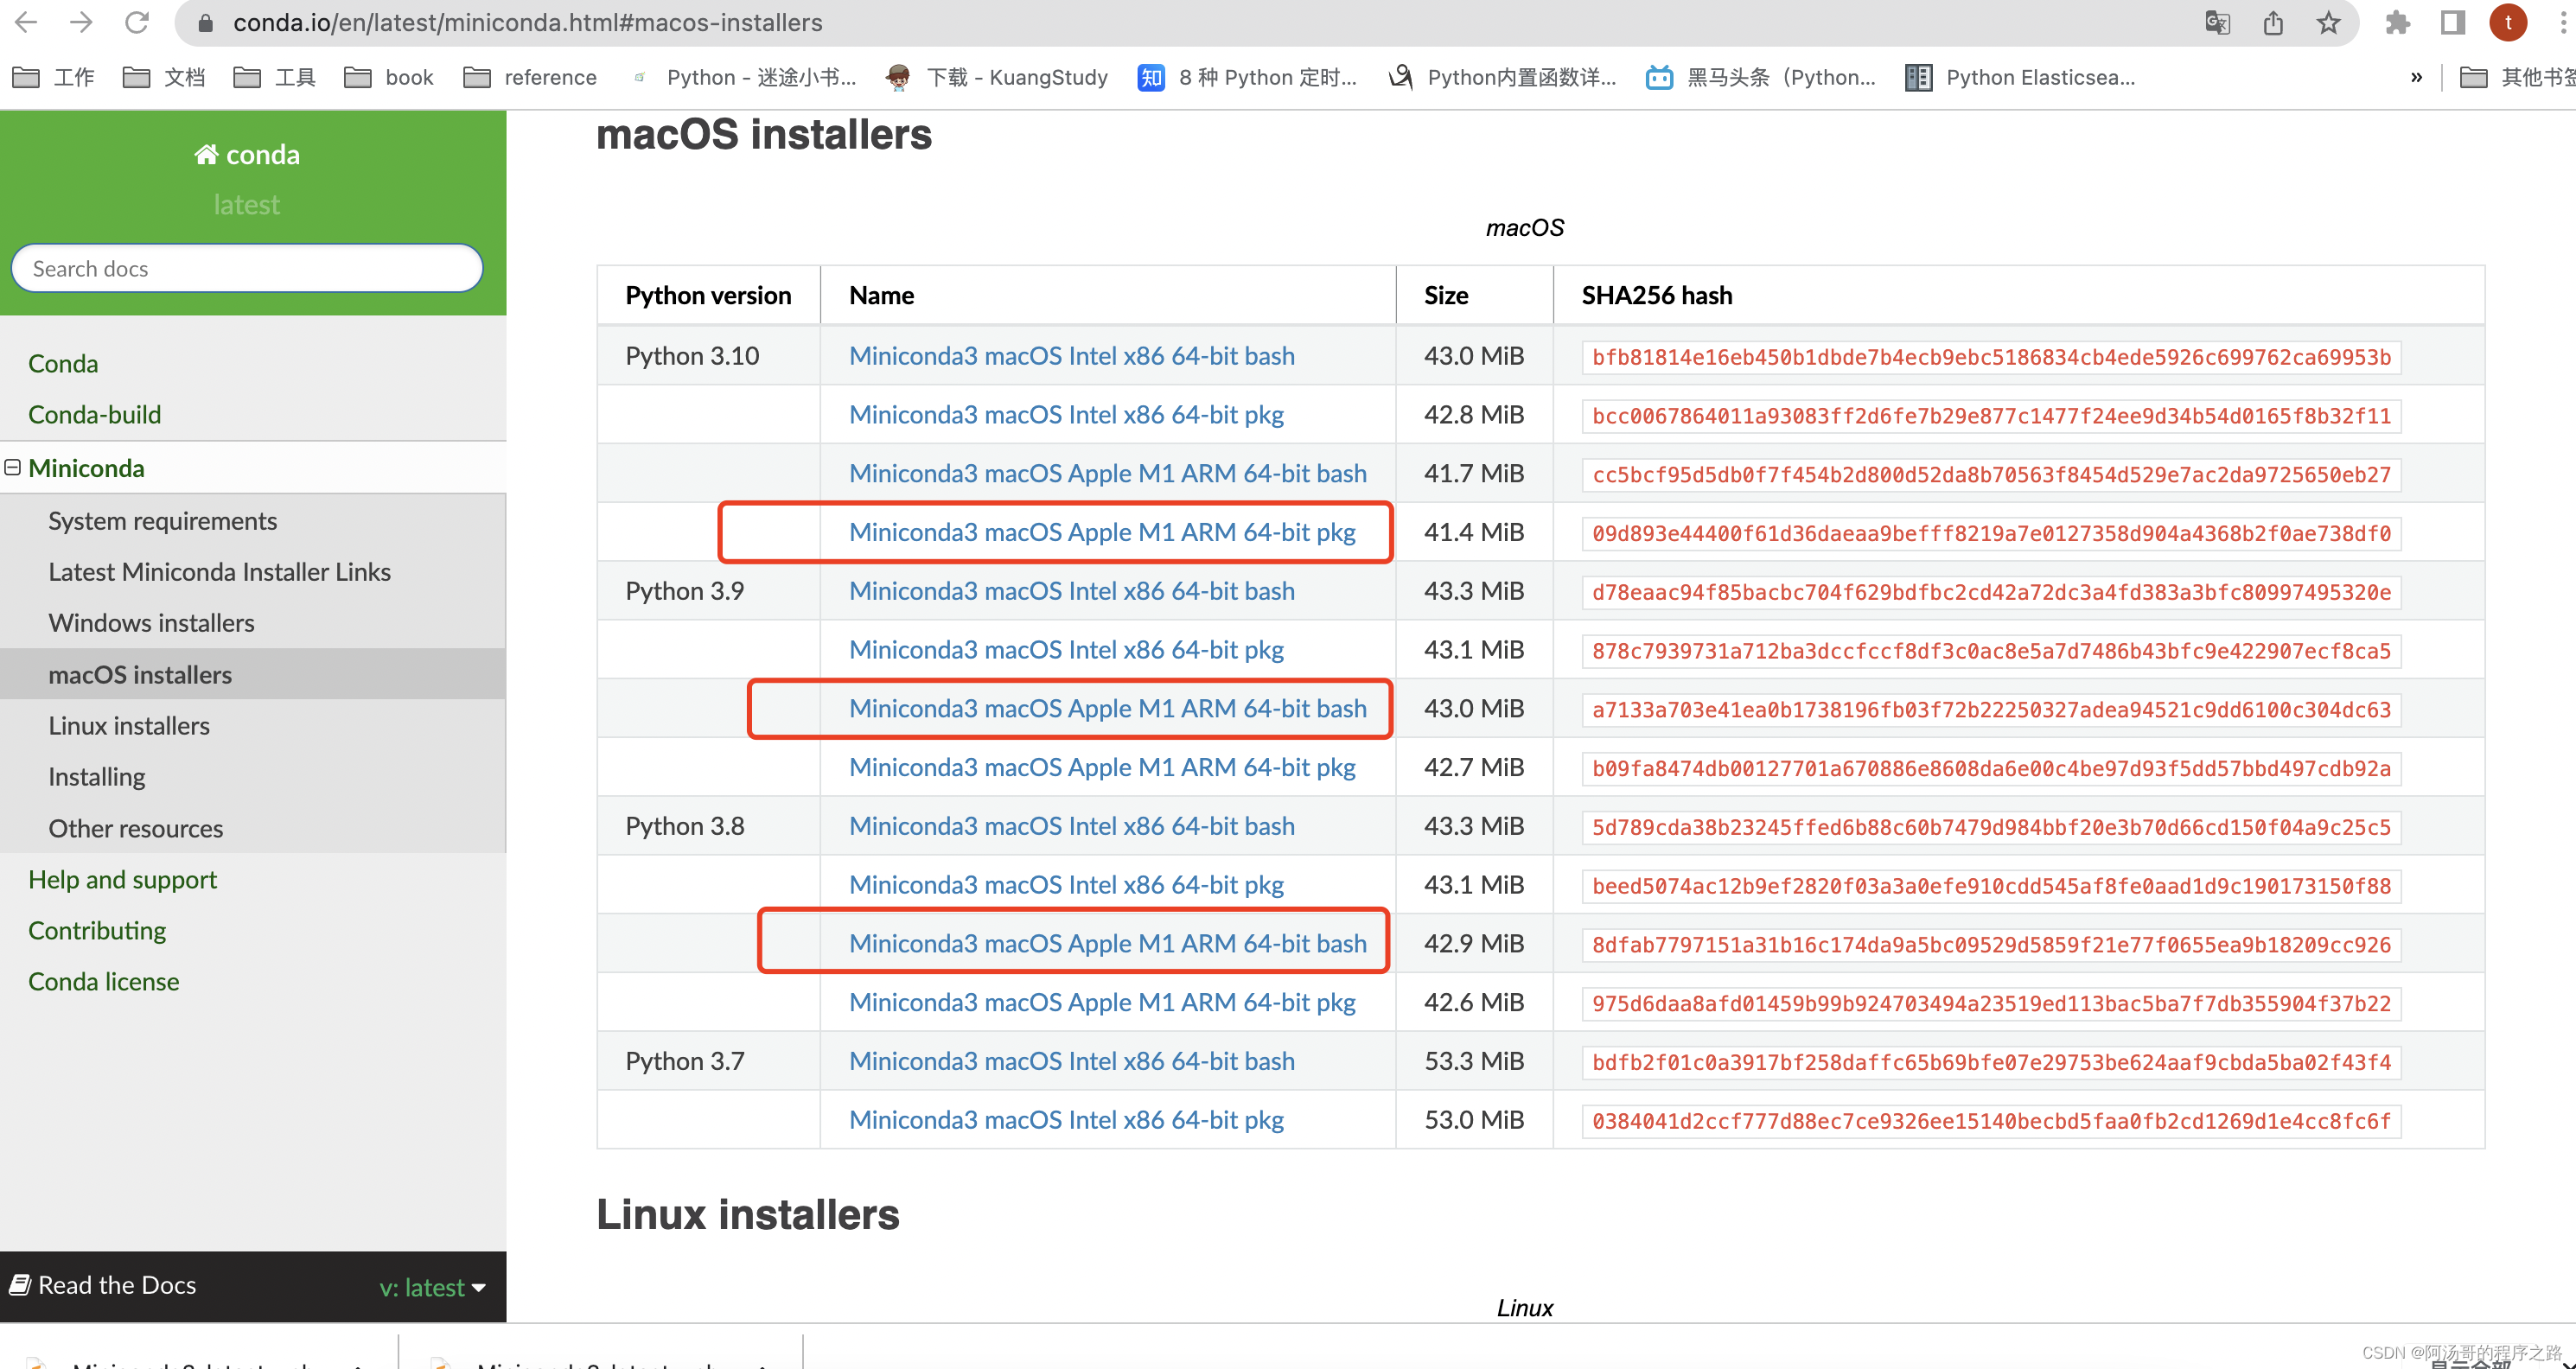Click the Python 3.9 version cell

pos(708,590)
